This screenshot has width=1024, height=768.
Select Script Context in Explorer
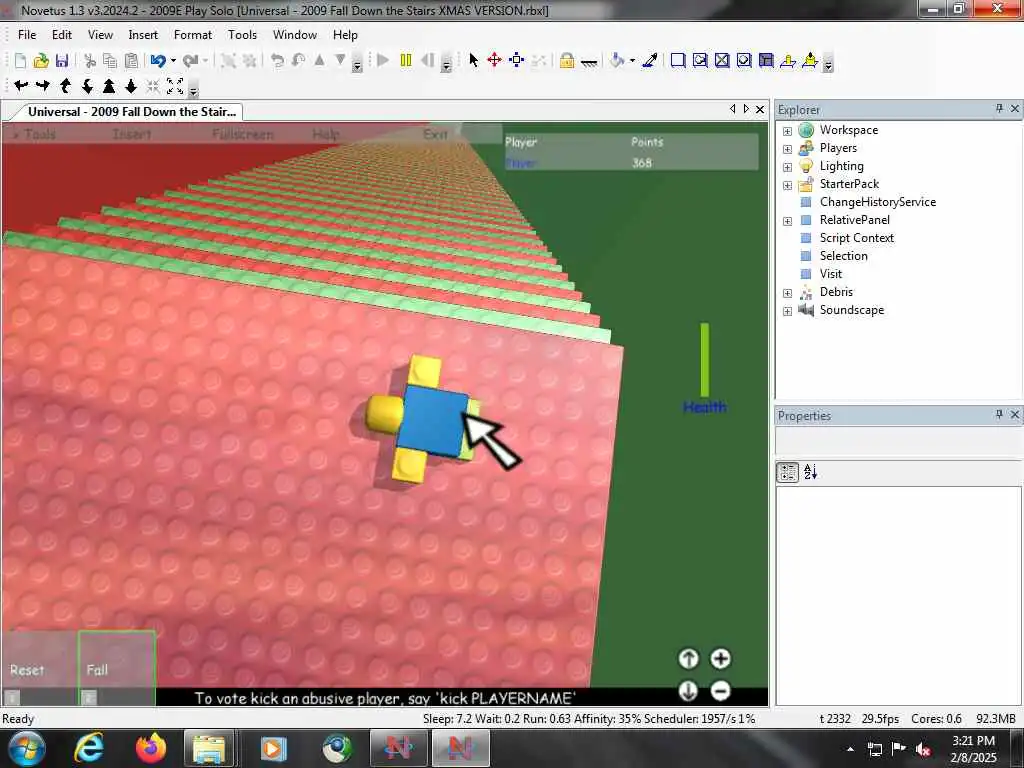[x=856, y=238]
